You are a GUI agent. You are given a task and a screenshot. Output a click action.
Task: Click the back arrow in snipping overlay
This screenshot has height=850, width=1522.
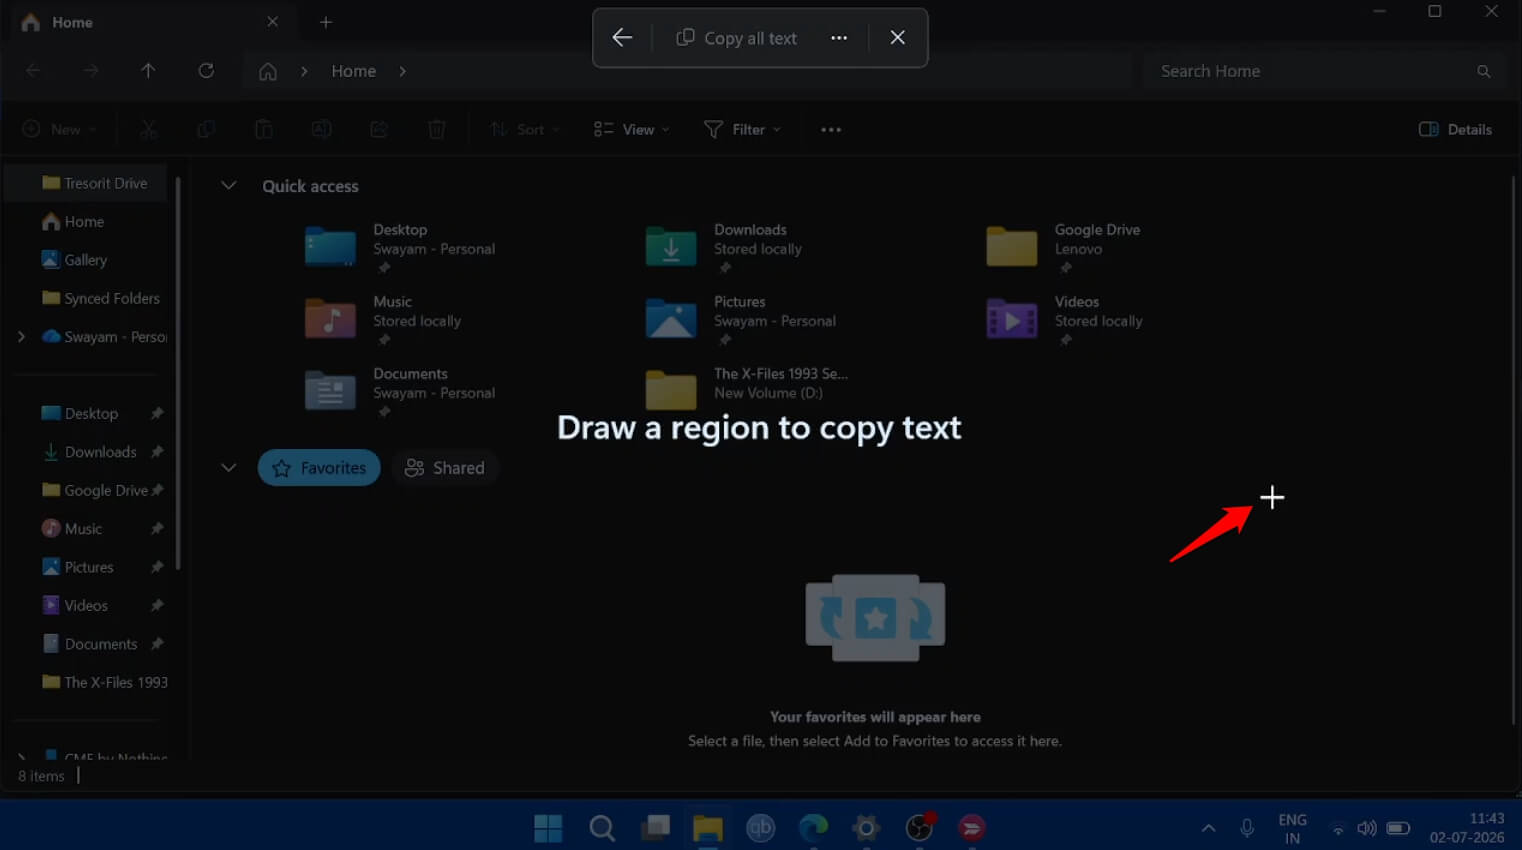tap(622, 38)
